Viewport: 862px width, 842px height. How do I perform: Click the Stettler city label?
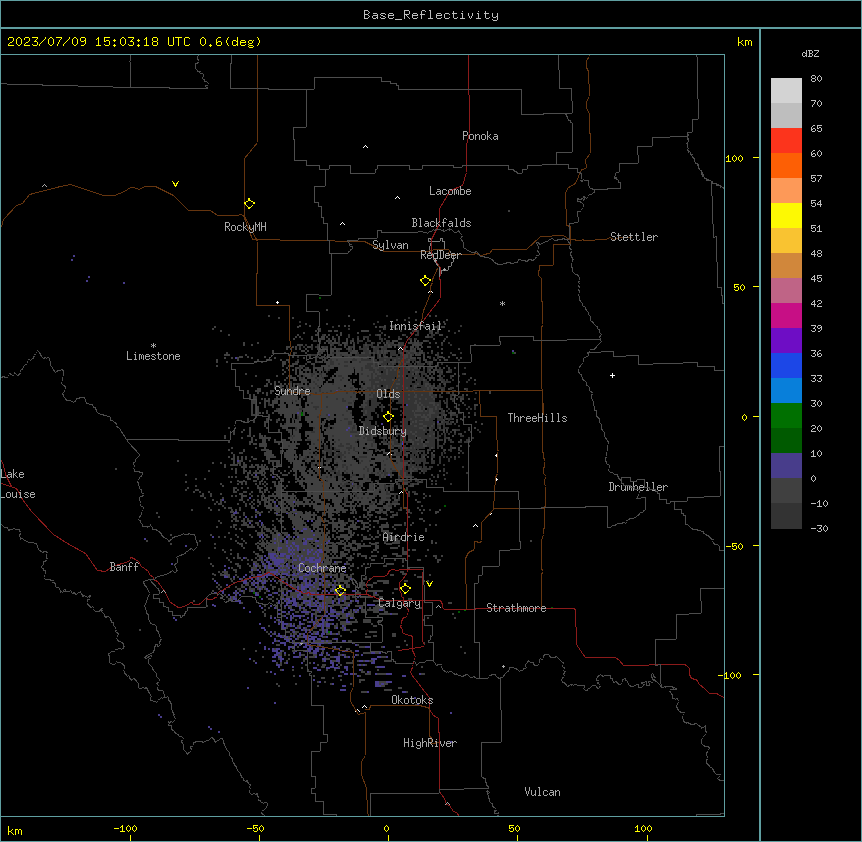[x=634, y=237]
